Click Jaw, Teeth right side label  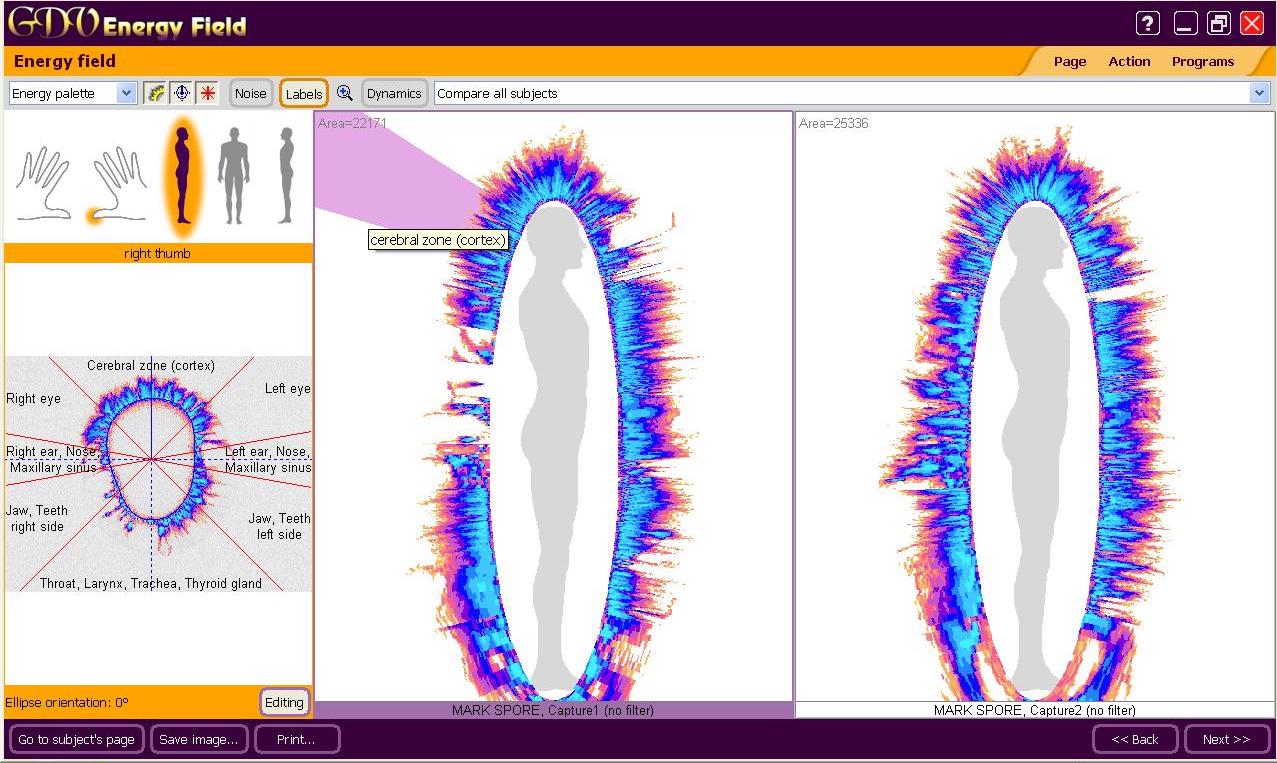(37, 518)
